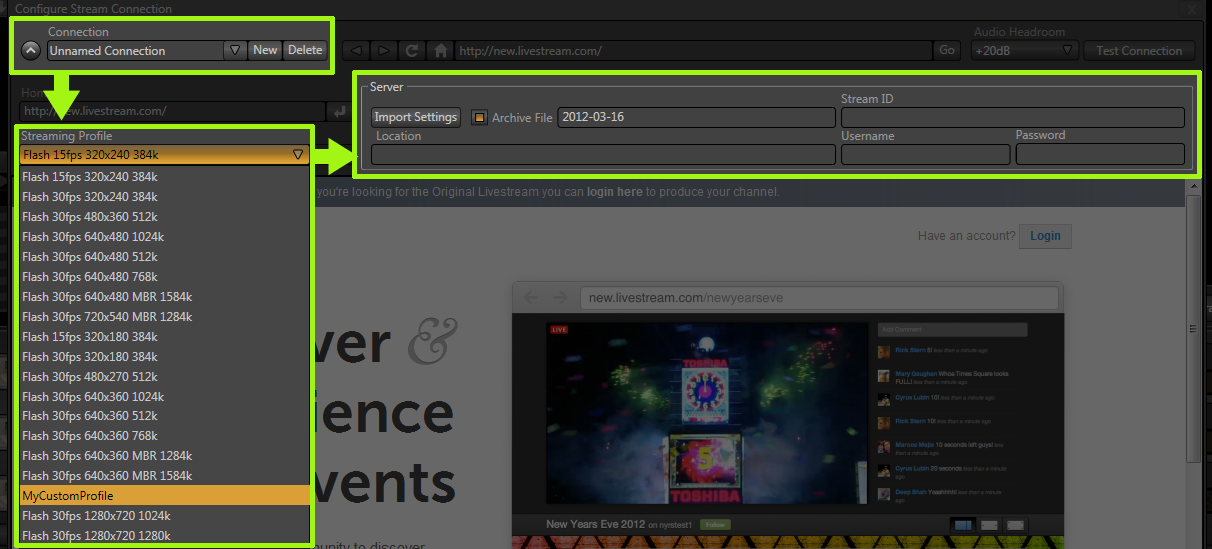Select MyCustomProfile from the profile list
The image size is (1212, 549).
[165, 496]
